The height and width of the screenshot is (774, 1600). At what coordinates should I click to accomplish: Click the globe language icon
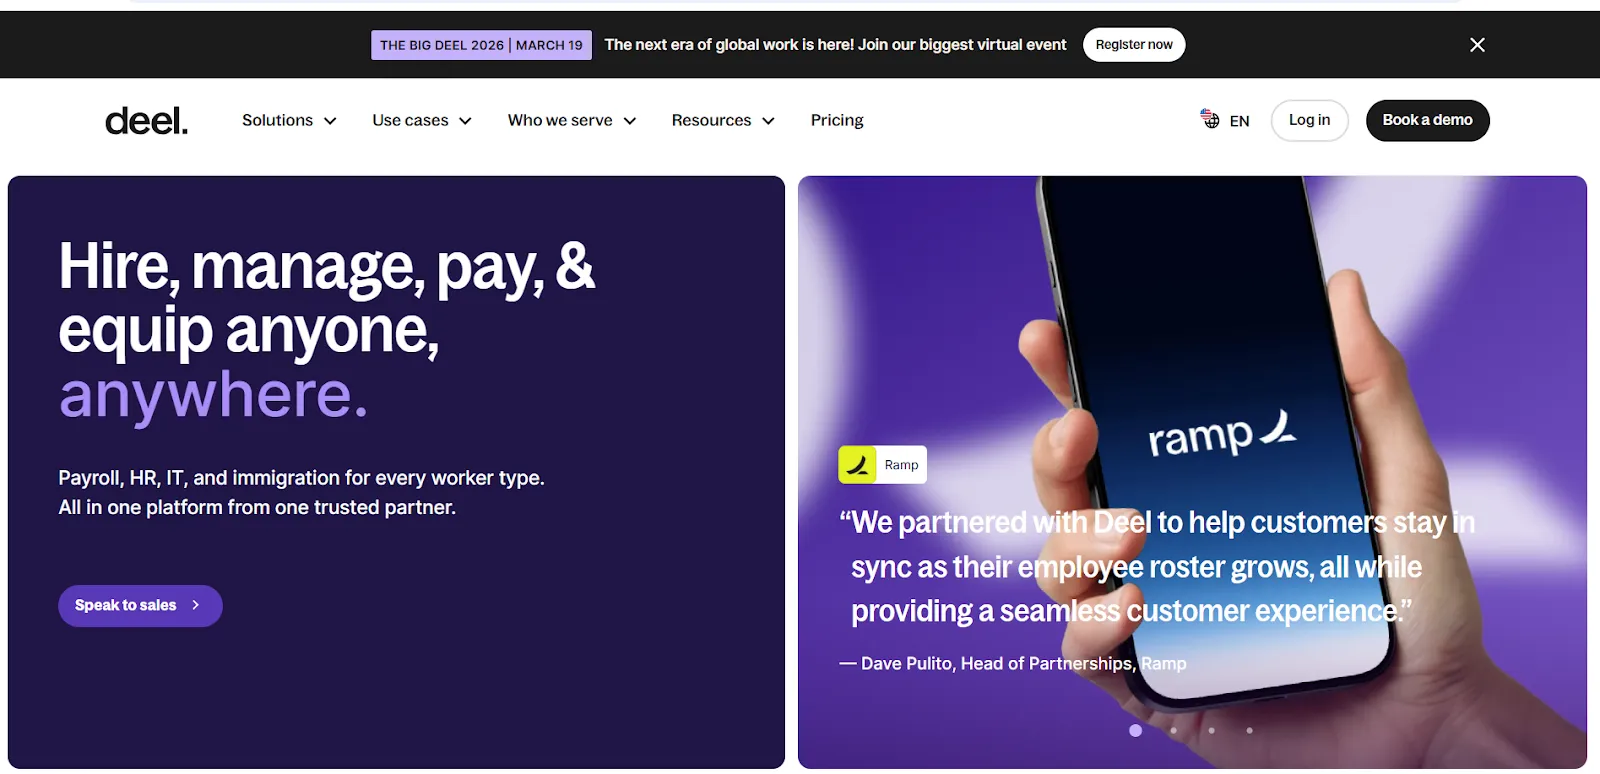click(x=1210, y=119)
